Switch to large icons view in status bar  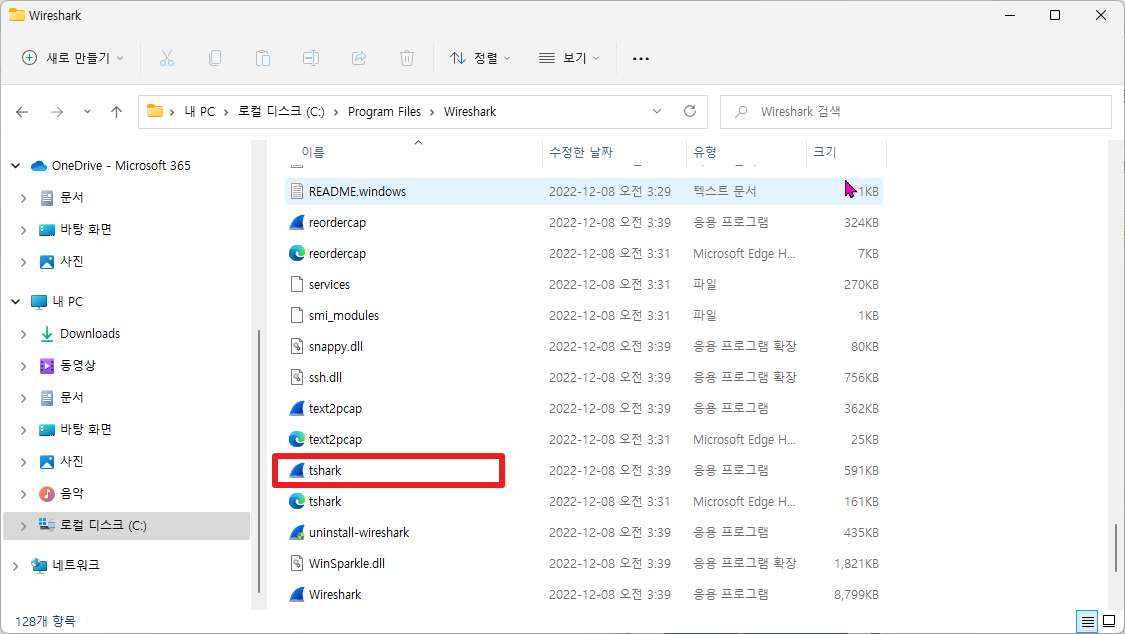pyautogui.click(x=1109, y=621)
